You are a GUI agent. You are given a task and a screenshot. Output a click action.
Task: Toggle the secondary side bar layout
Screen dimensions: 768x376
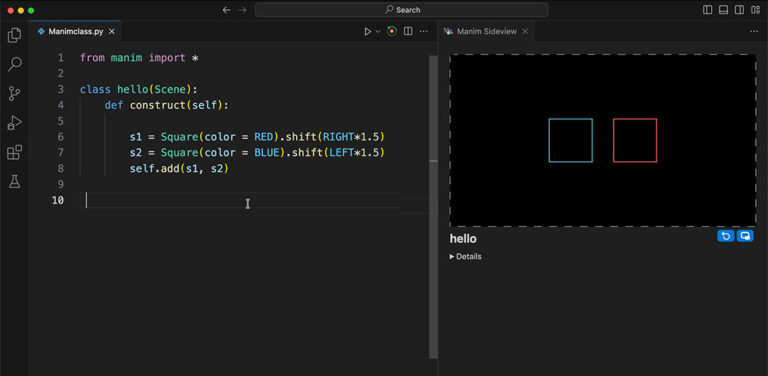740,10
